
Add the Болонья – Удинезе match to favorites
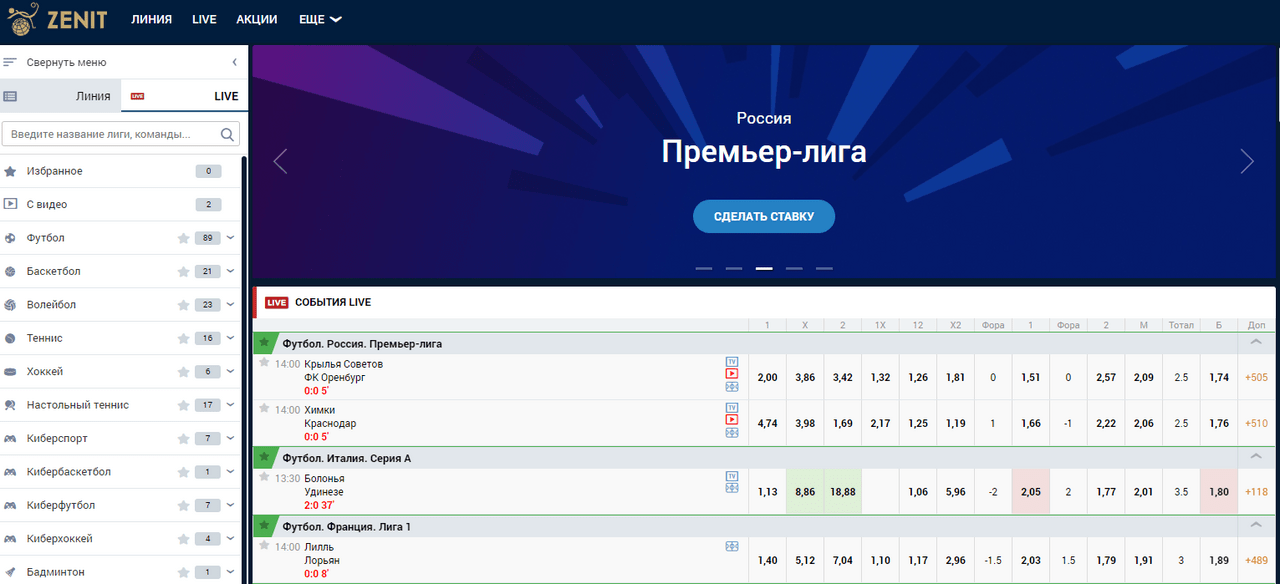[264, 477]
